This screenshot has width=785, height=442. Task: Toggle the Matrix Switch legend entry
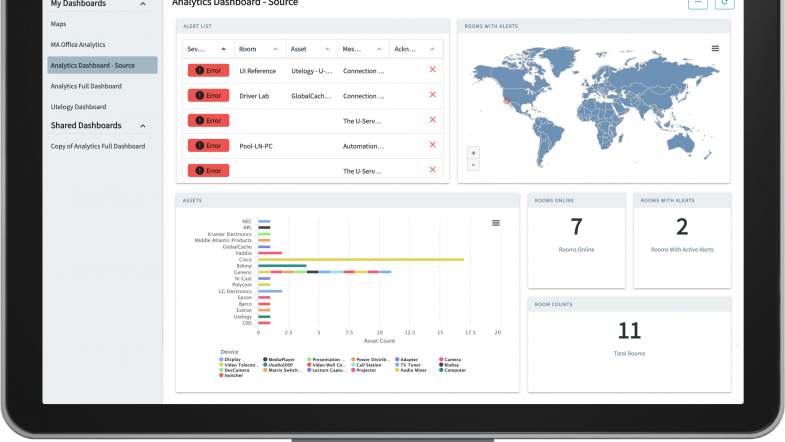tap(282, 370)
